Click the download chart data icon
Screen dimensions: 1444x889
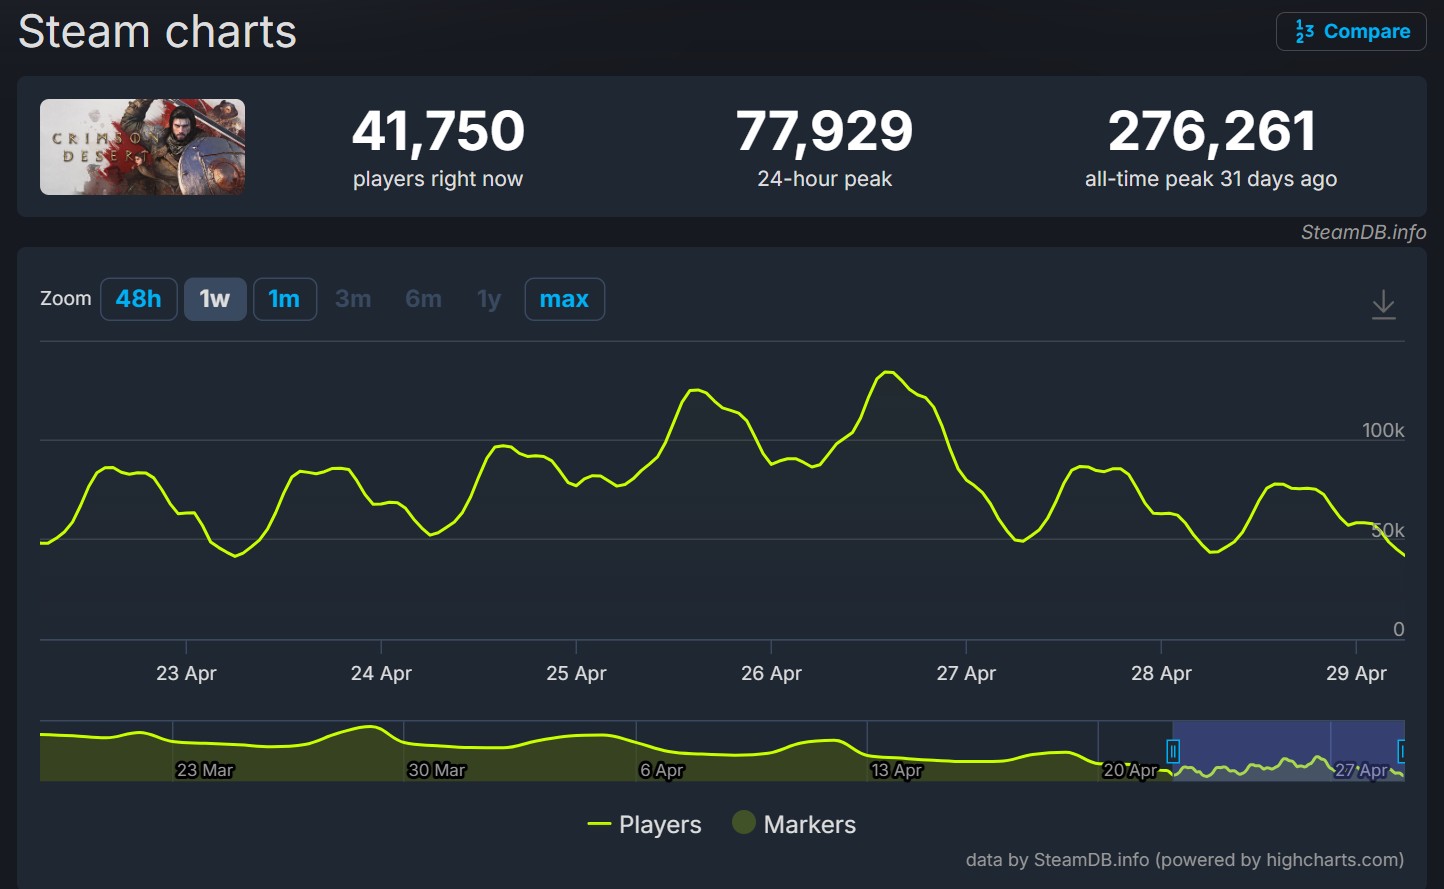[x=1383, y=304]
